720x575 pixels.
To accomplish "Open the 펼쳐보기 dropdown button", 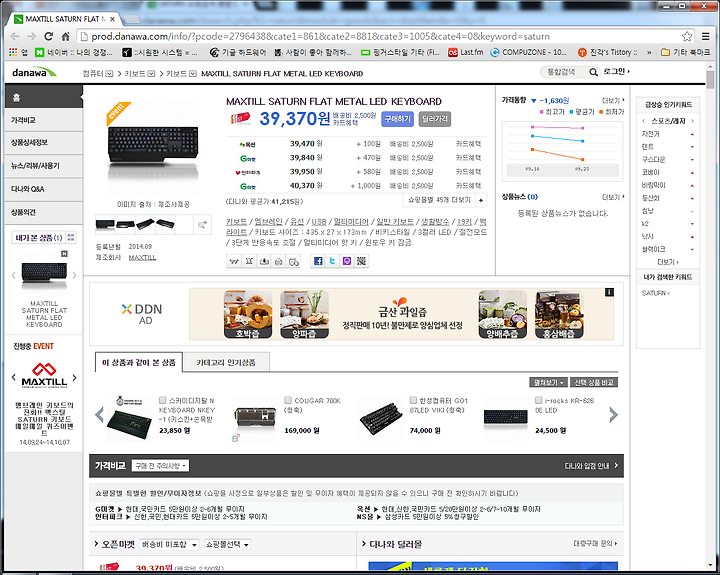I will [548, 383].
